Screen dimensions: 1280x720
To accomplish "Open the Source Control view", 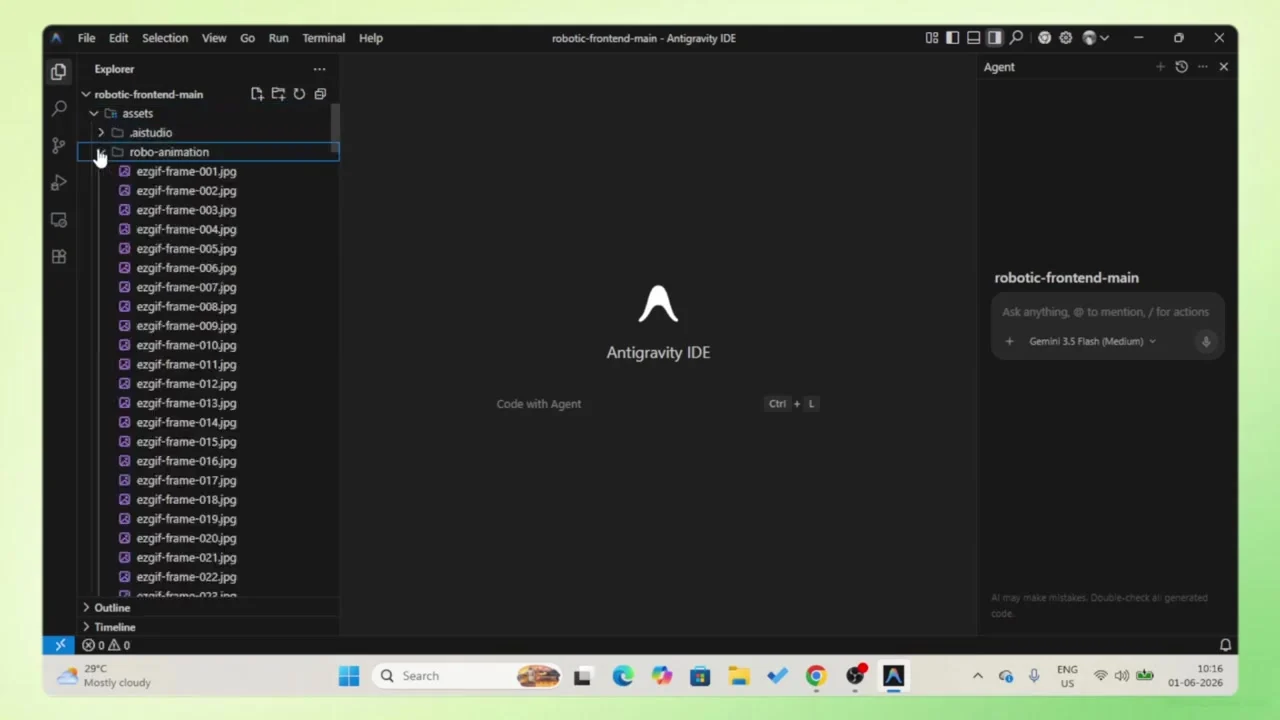I will click(59, 145).
